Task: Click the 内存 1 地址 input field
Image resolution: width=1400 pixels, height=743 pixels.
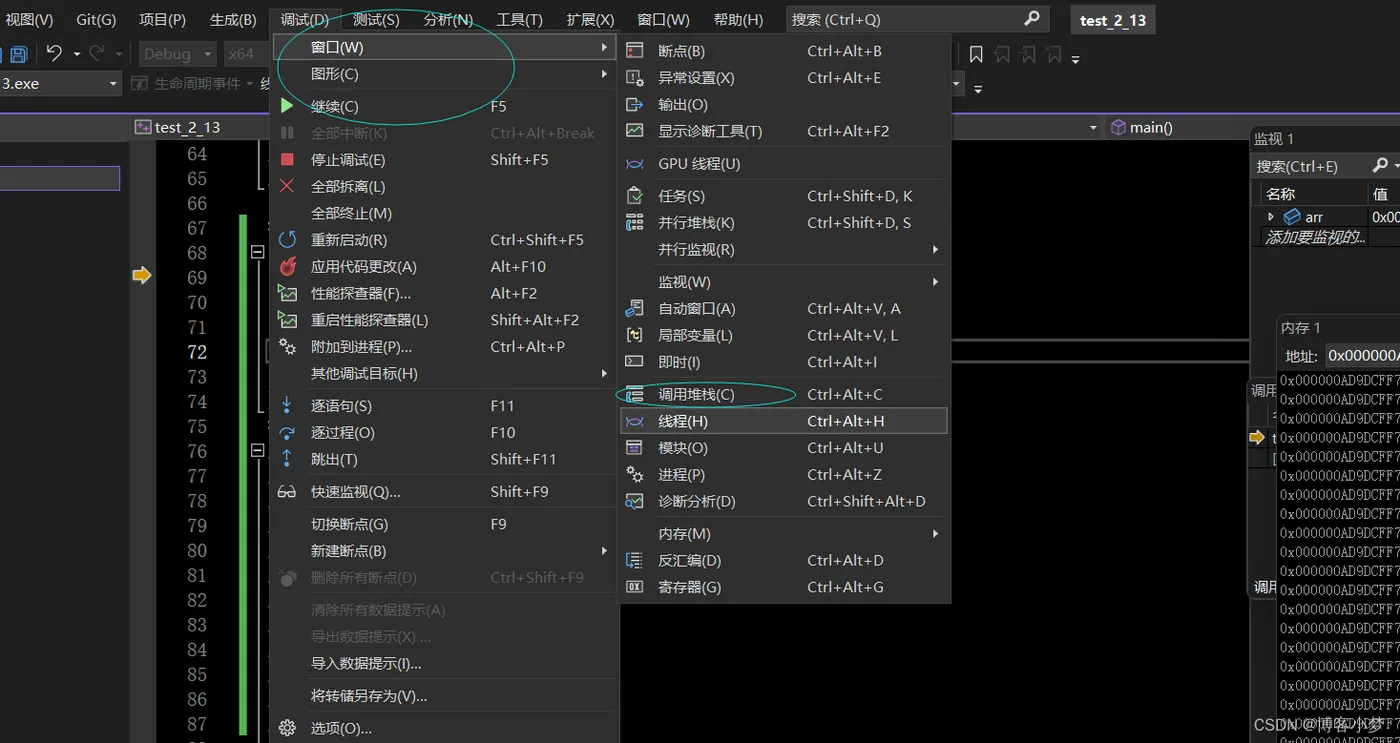Action: coord(1361,355)
